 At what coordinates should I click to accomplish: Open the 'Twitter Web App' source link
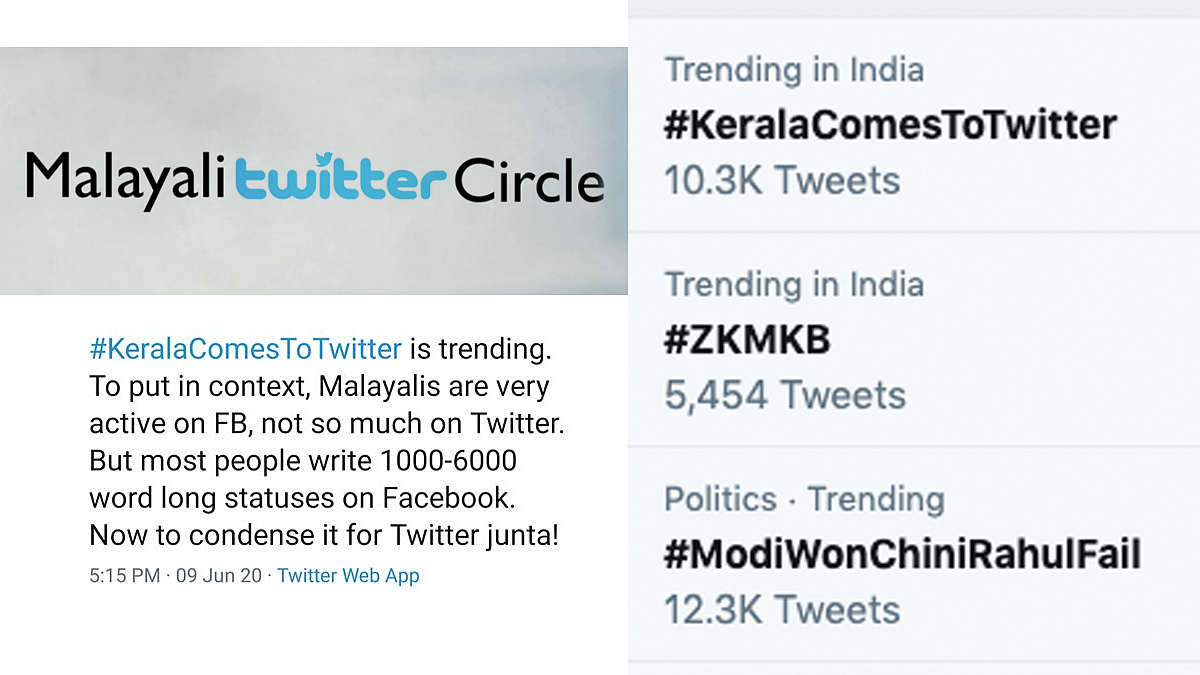(348, 576)
